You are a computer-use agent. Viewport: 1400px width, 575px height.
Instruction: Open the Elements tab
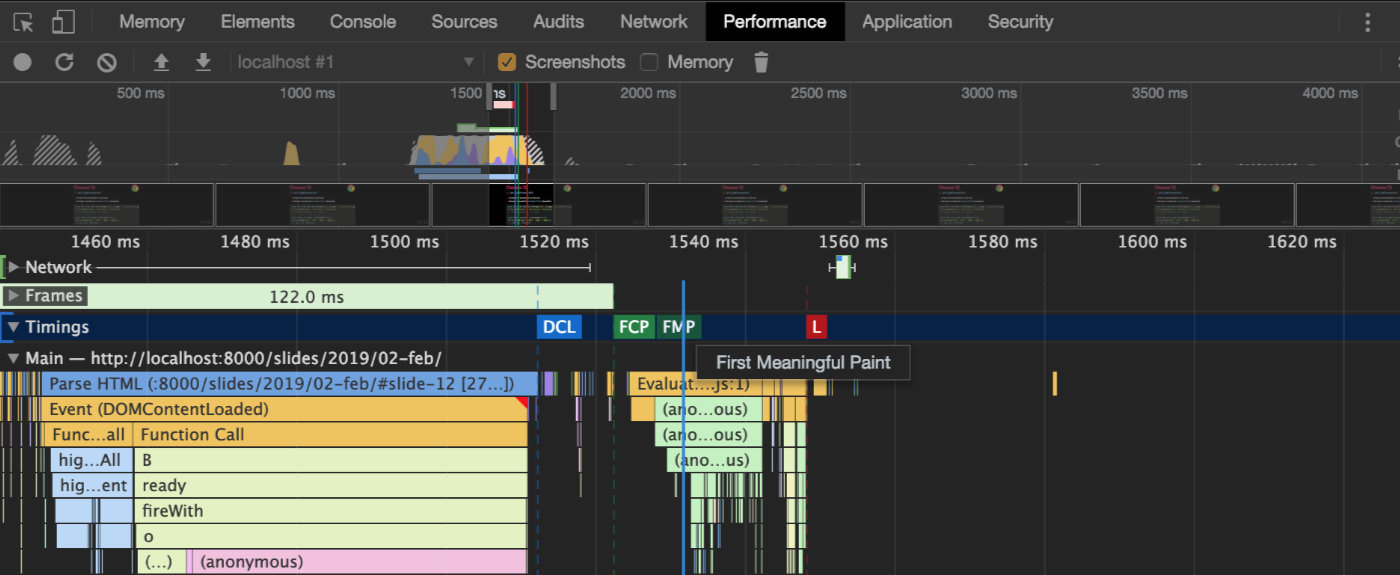pos(258,21)
